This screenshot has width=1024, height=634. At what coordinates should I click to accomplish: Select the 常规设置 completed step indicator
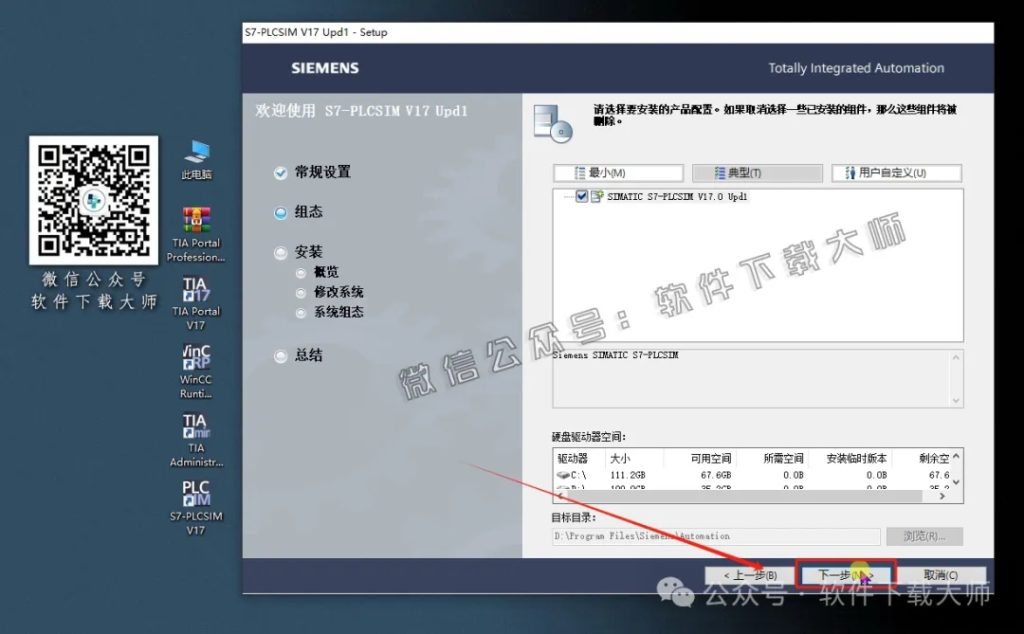(281, 172)
